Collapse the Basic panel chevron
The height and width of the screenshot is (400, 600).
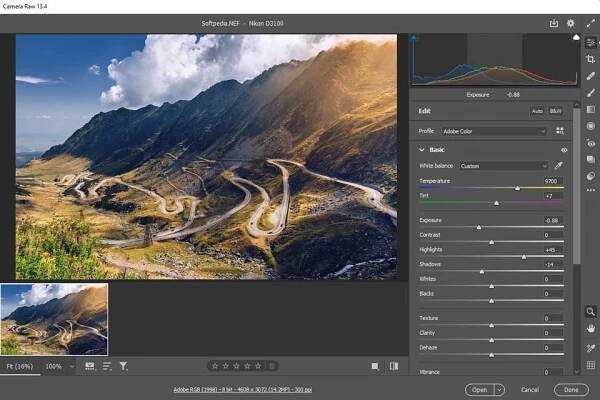coord(421,150)
